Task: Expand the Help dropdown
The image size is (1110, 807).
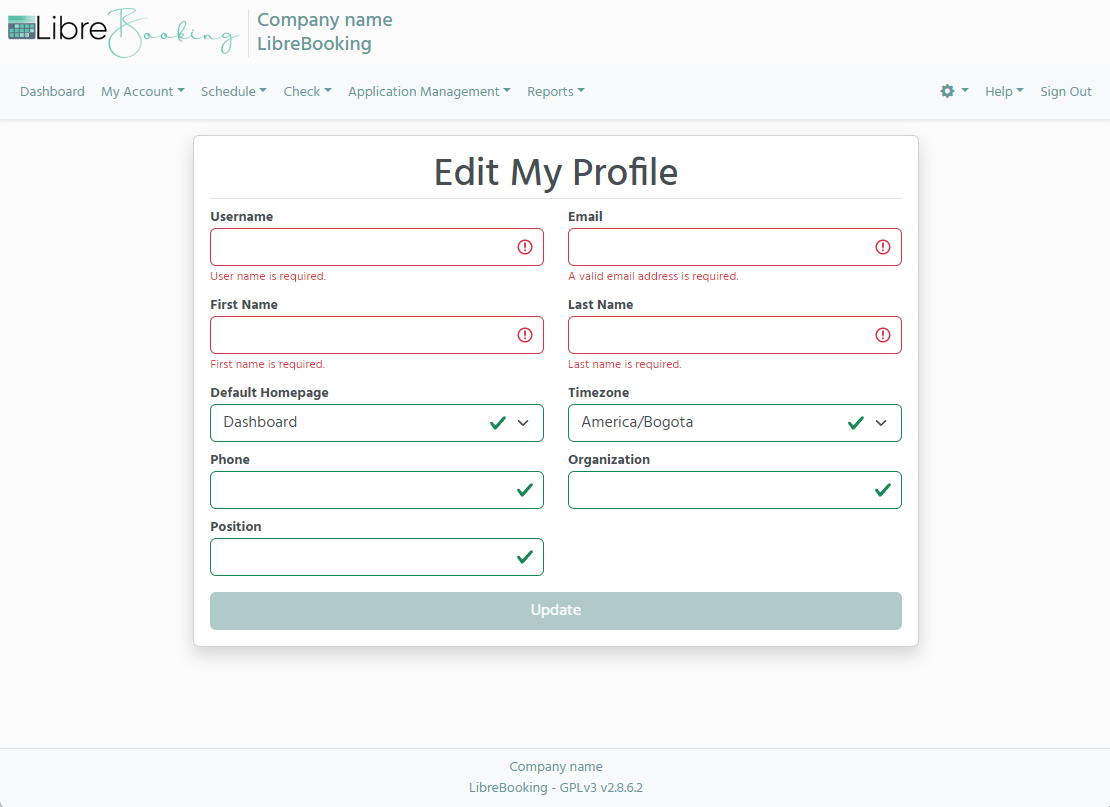Action: (1004, 91)
